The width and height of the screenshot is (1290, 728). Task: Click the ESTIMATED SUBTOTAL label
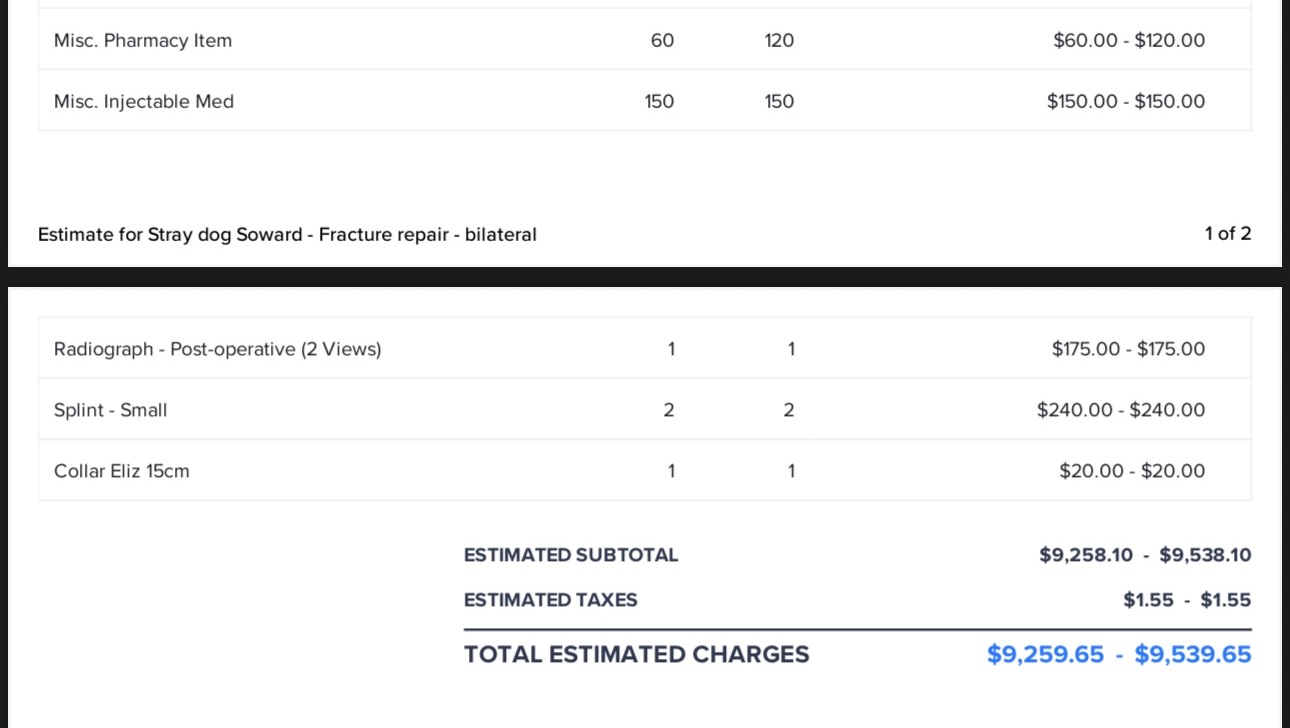[571, 555]
